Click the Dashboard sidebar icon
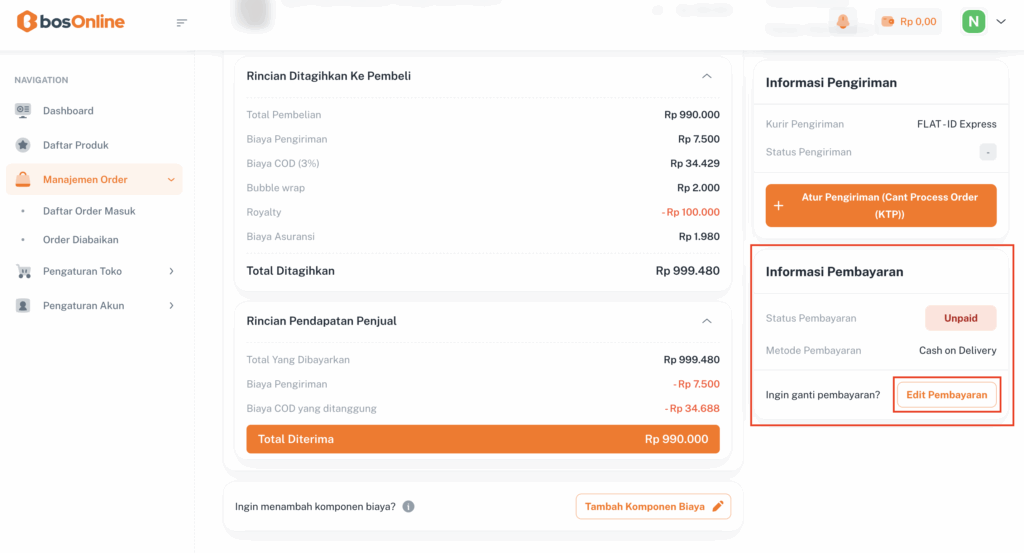The image size is (1024, 553). pos(23,111)
